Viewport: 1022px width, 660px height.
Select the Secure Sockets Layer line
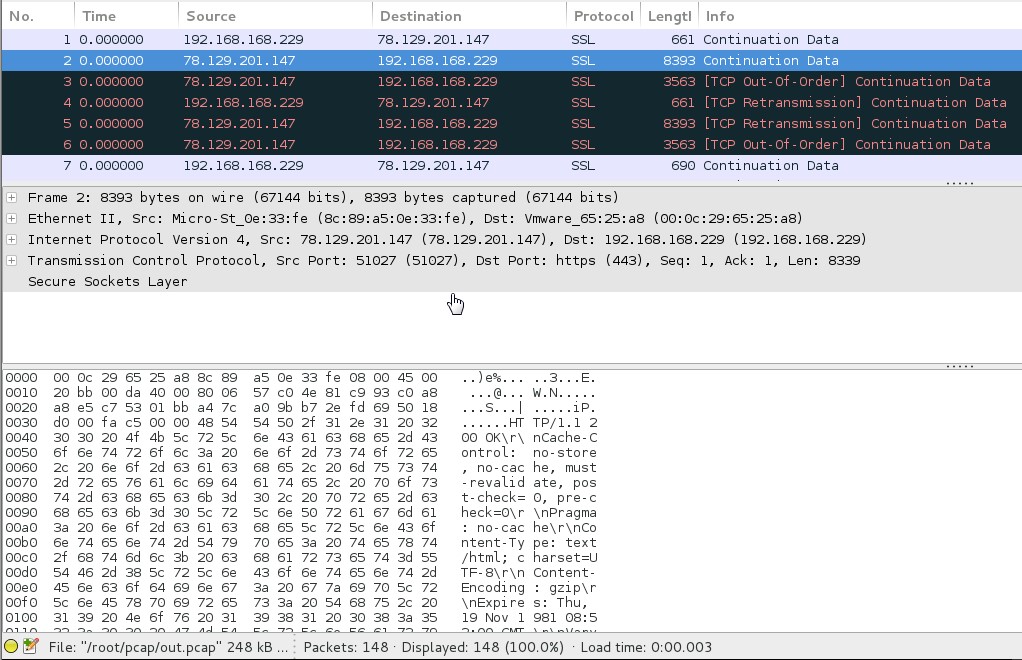[512, 281]
